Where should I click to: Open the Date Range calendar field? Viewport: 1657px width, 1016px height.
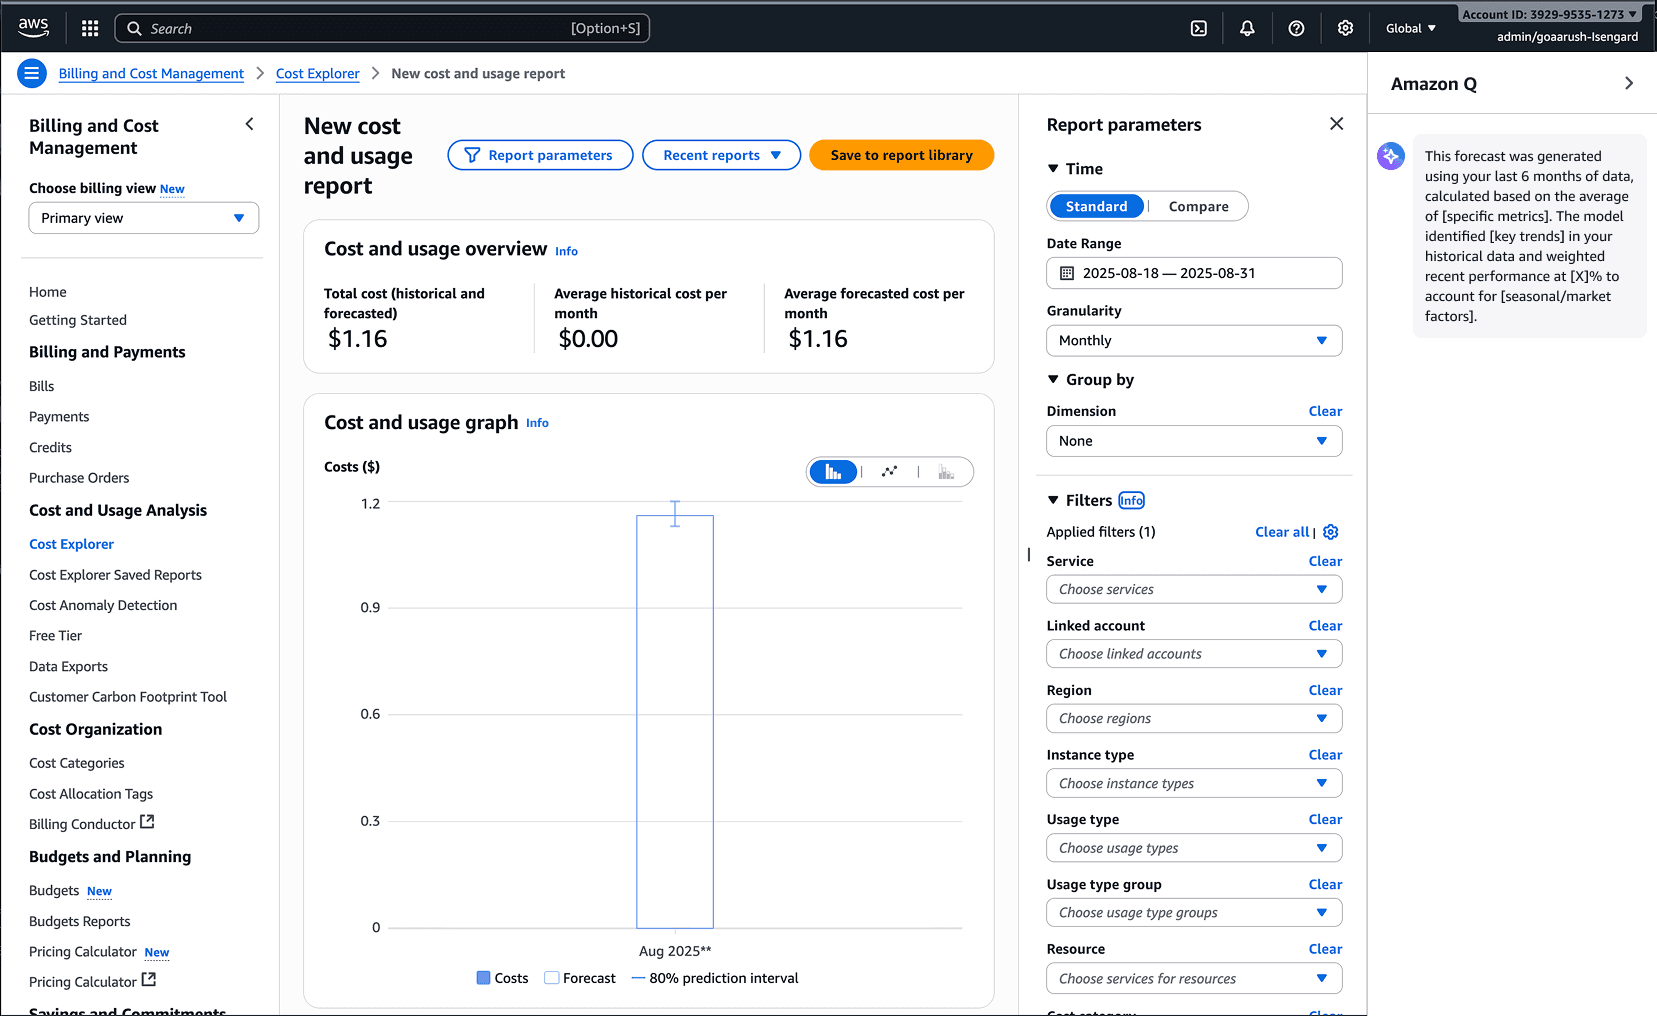click(1194, 273)
